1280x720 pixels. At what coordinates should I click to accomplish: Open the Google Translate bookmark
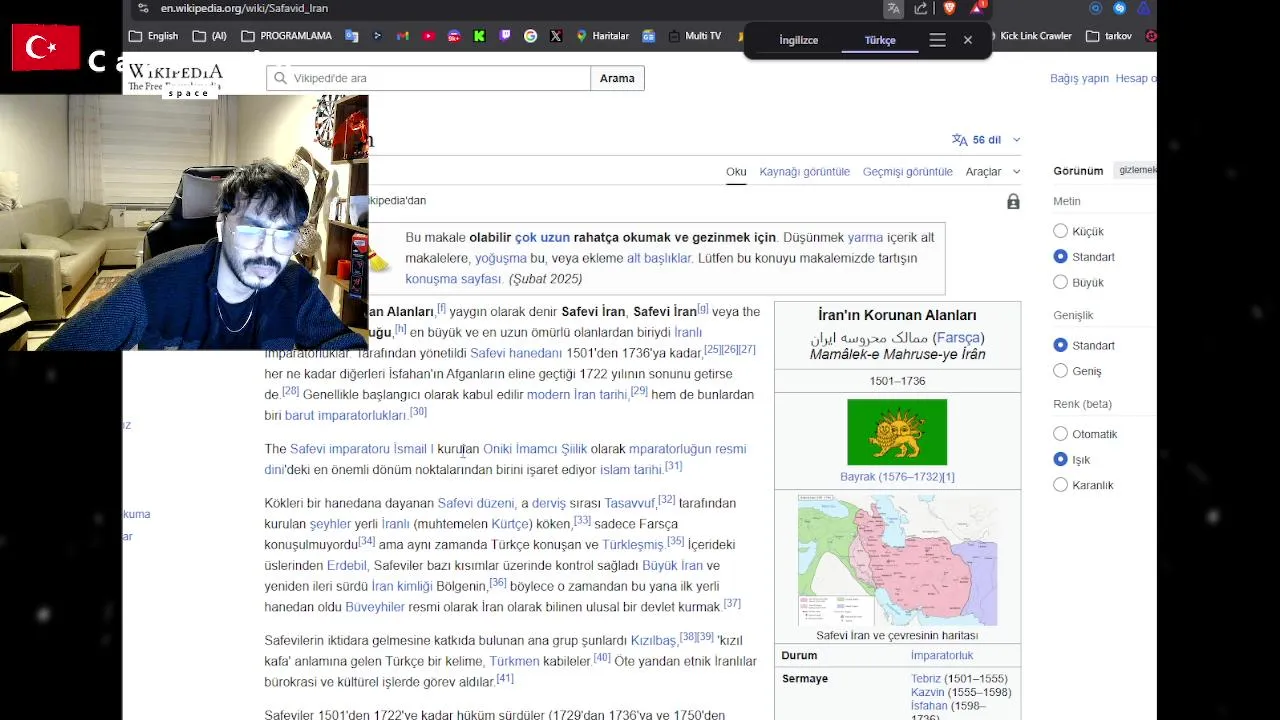point(351,36)
